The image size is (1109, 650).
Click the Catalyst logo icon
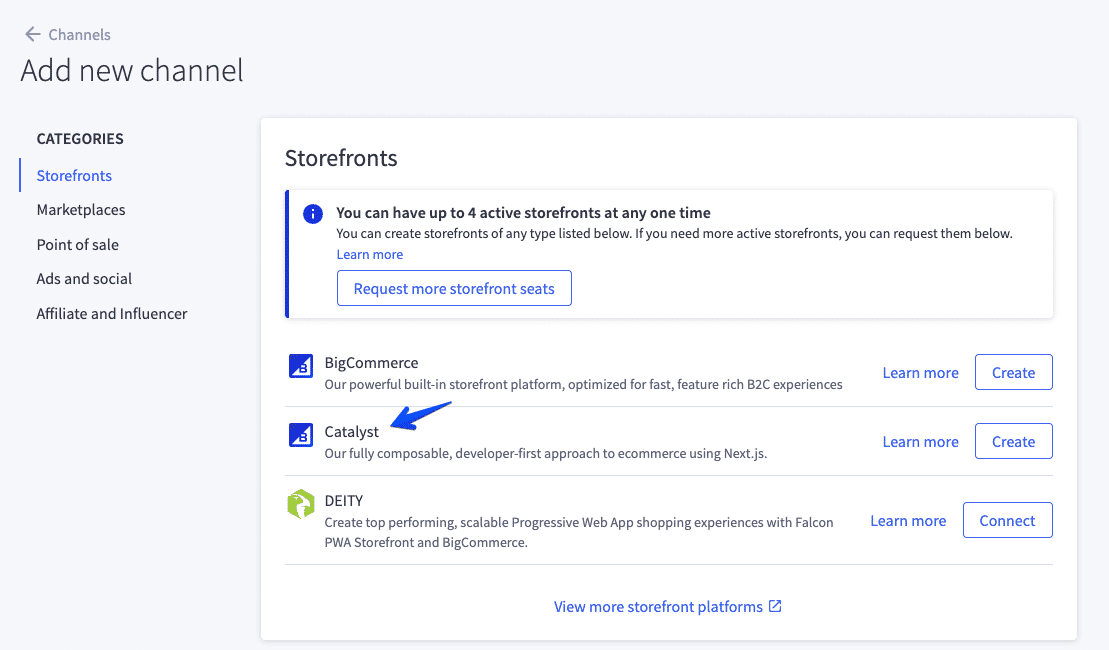pos(300,436)
